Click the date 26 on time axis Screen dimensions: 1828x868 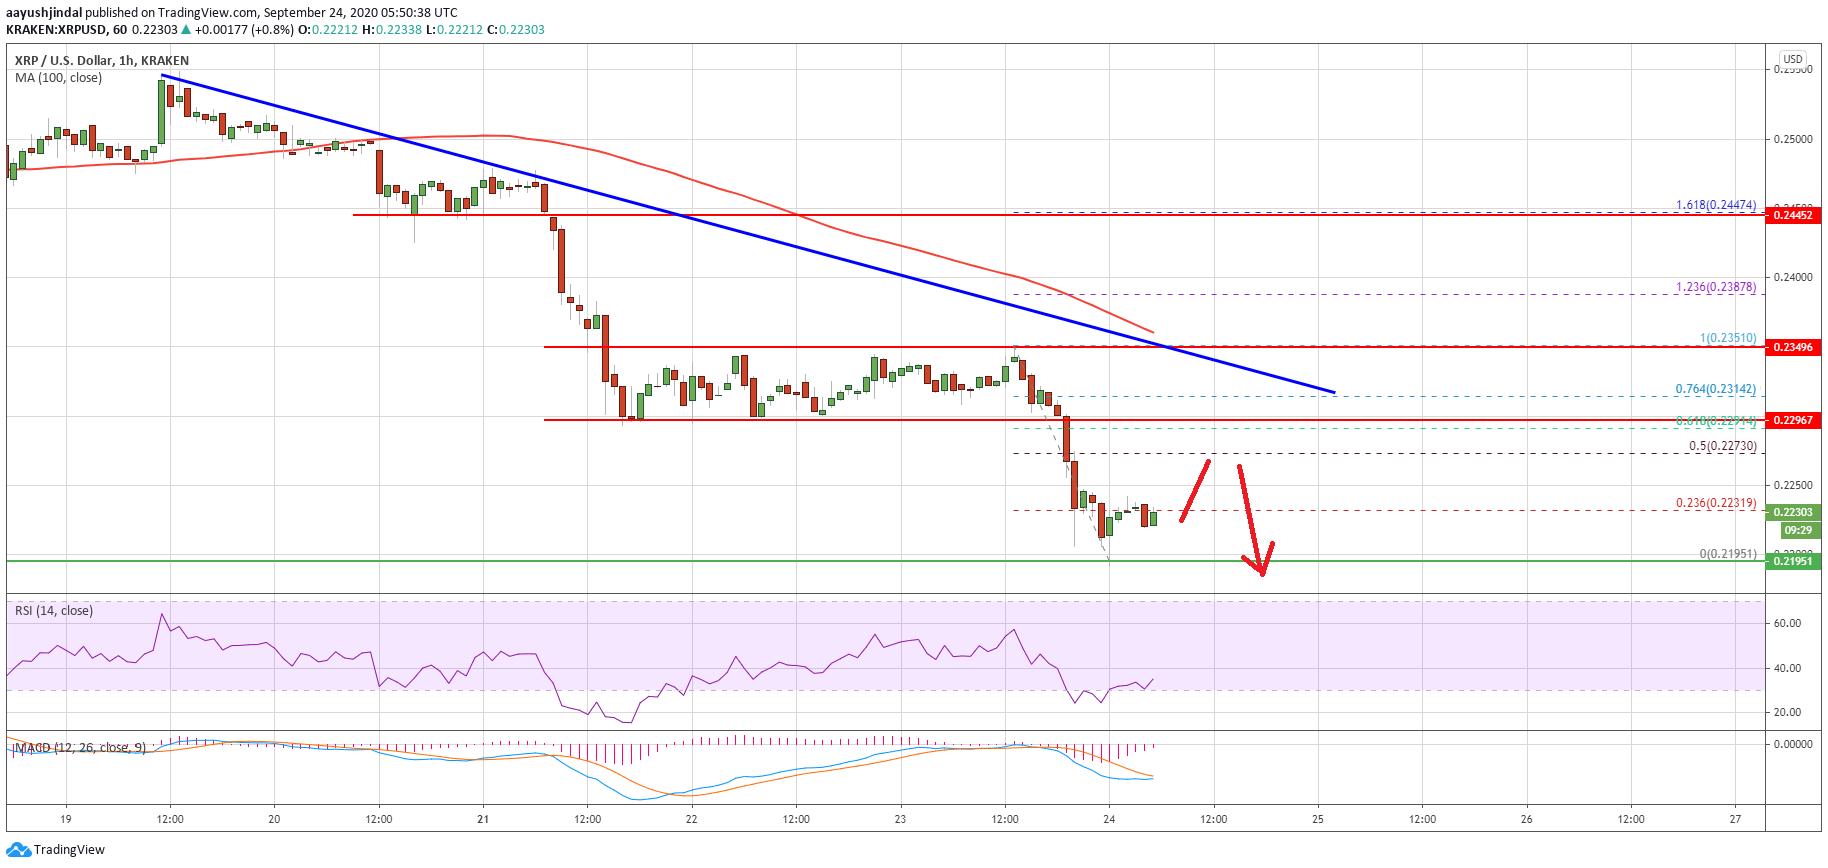[1526, 819]
